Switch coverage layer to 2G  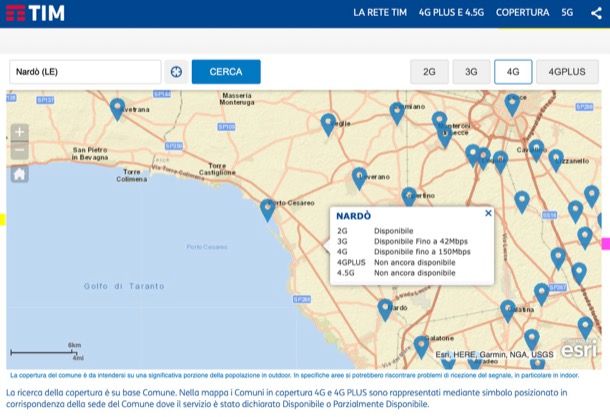tap(429, 72)
